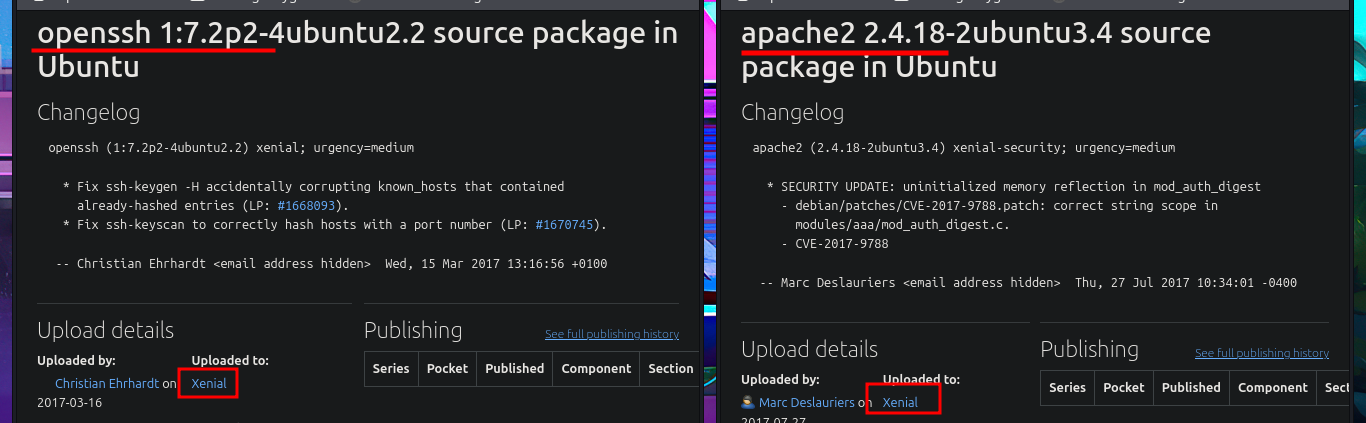
Task: Click Series column header in apache2 table
Action: coord(1067,387)
